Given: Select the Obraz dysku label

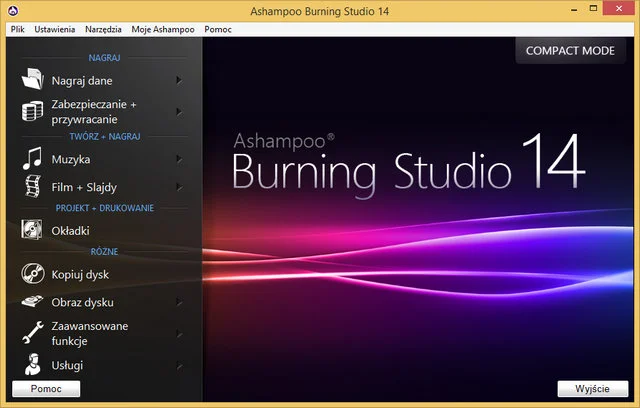Looking at the screenshot, I should click(x=82, y=302).
